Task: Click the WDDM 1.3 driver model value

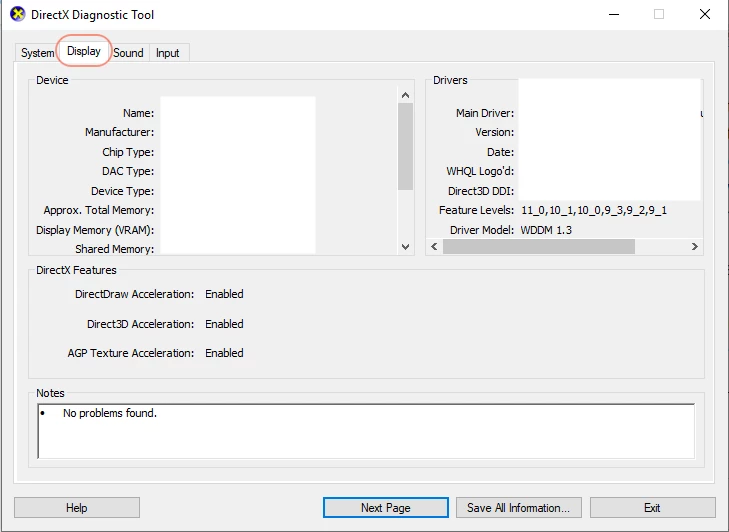Action: (x=546, y=230)
